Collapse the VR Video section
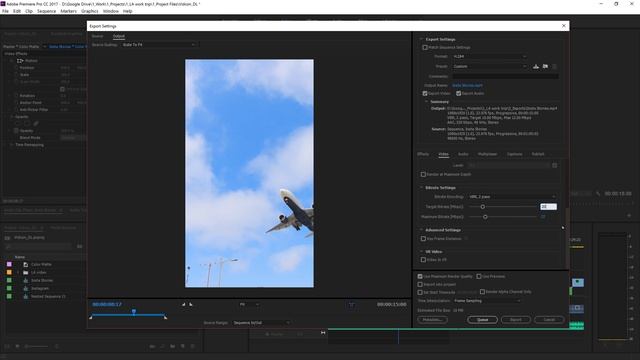 (x=421, y=252)
